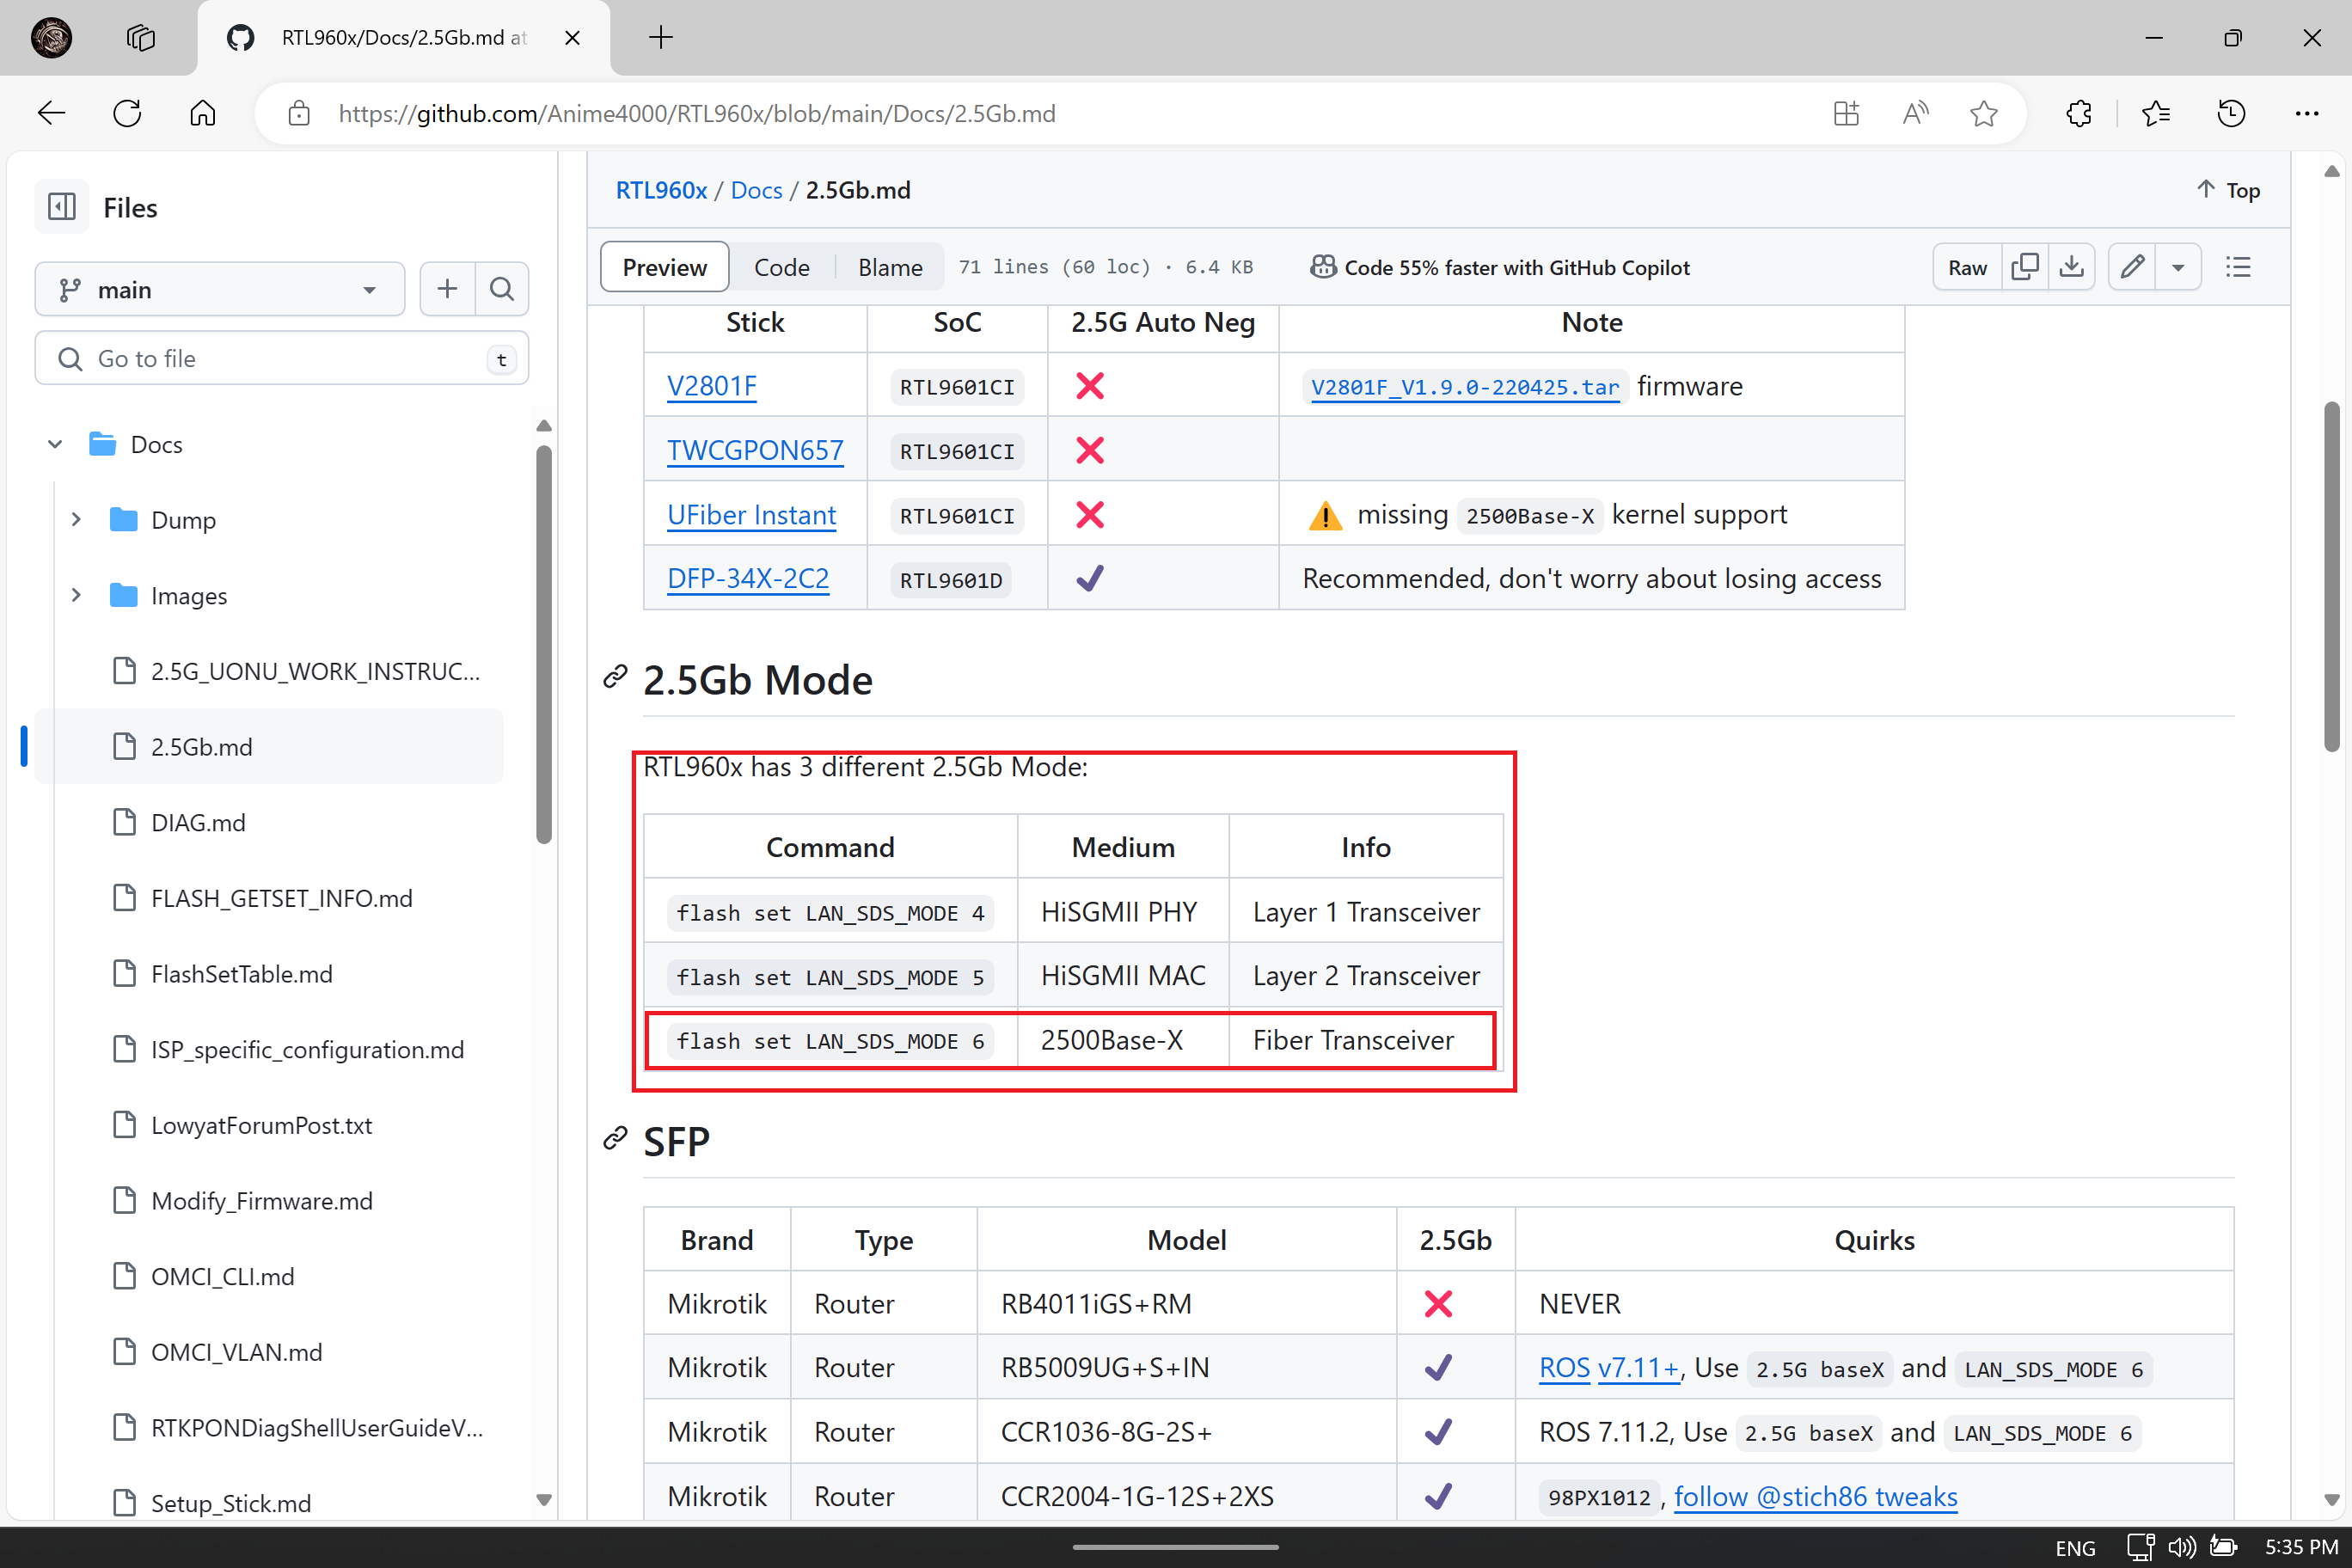Open the tab actions workspace icon
The width and height of the screenshot is (2352, 1568).
141,38
